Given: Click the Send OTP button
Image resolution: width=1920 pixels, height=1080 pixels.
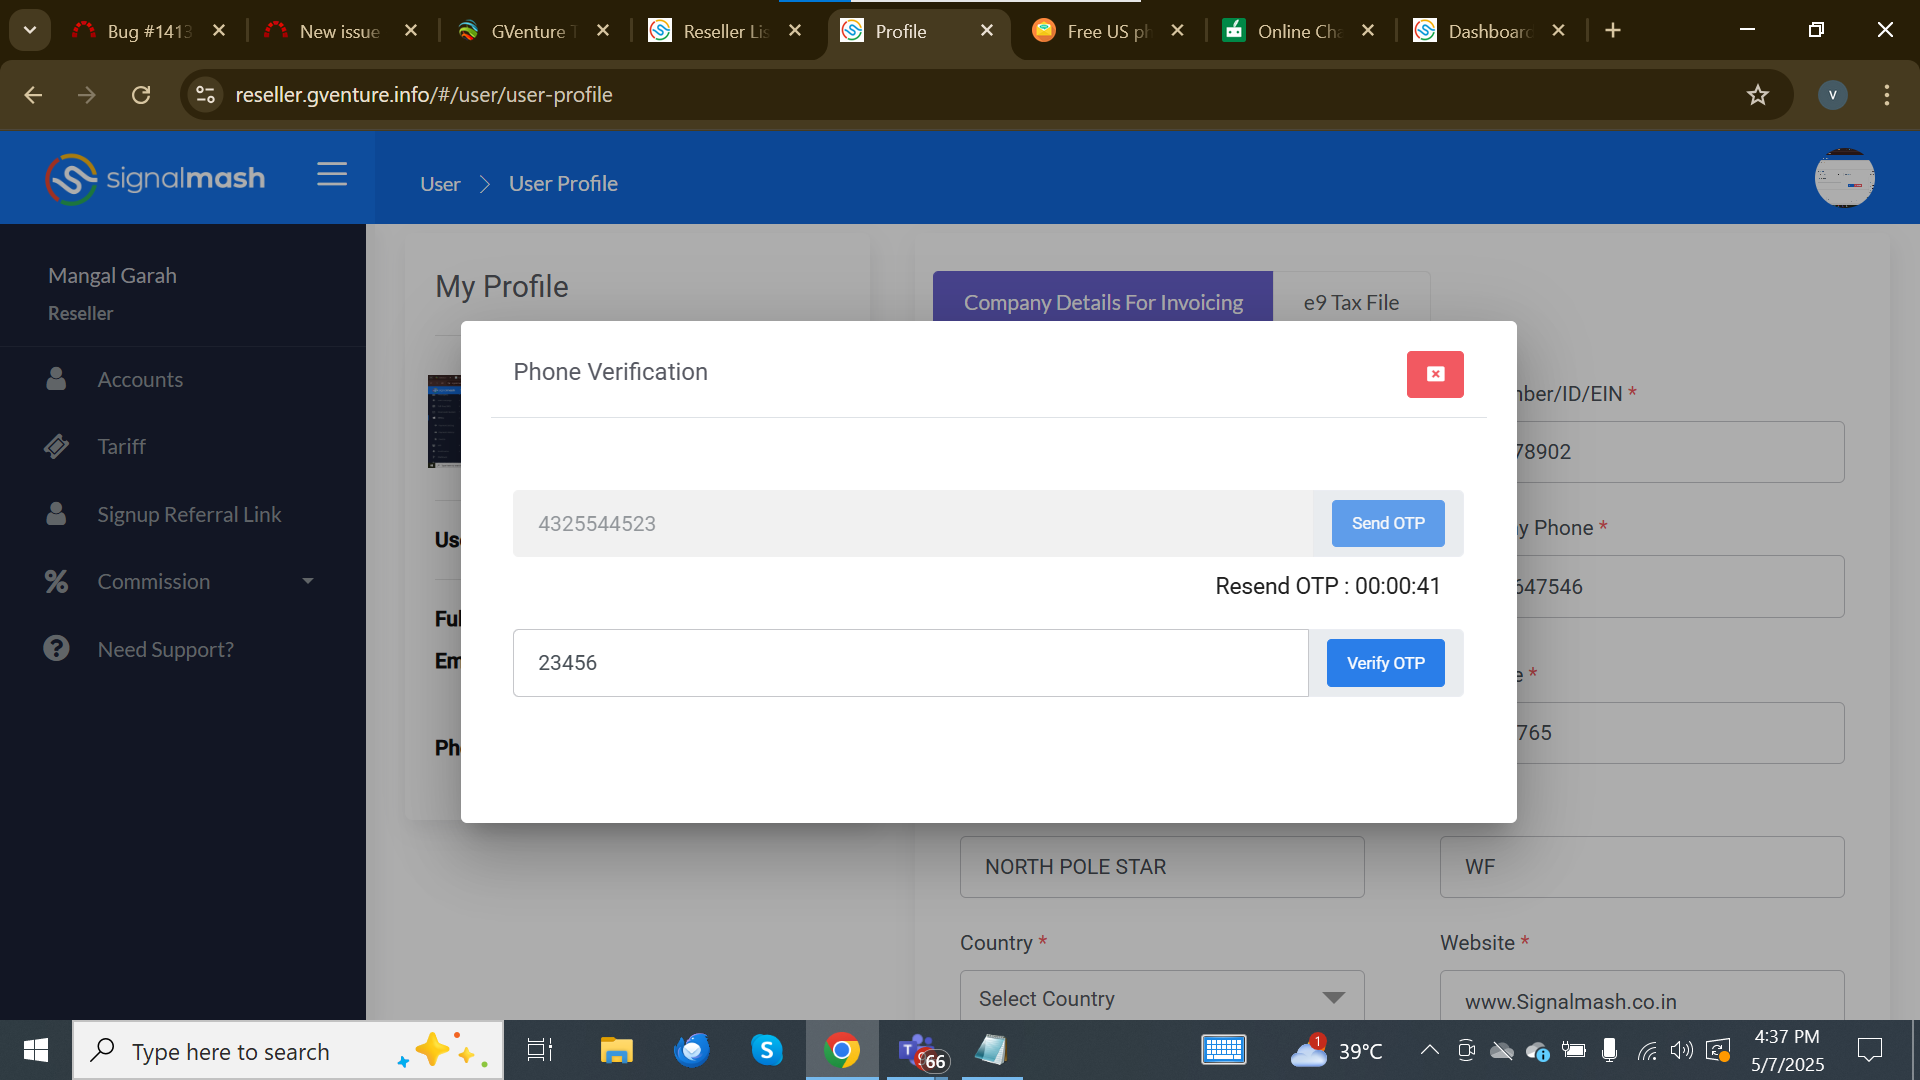Looking at the screenshot, I should point(1388,523).
